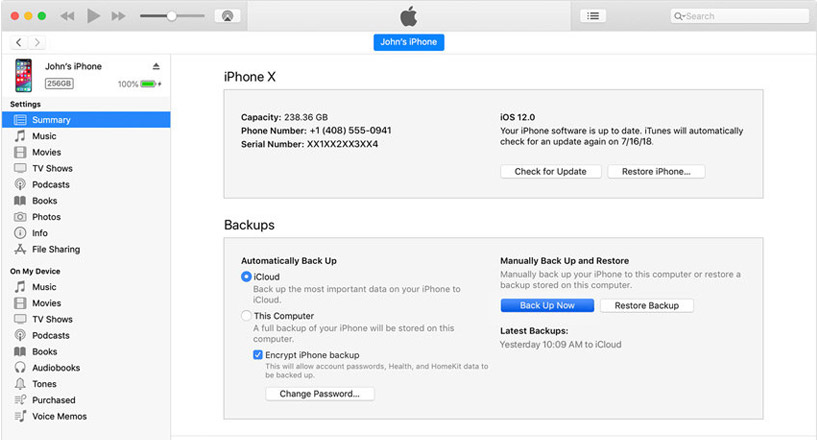The width and height of the screenshot is (818, 440).
Task: Click the serial number XX1XX2XX3XX4
Action: [x=342, y=144]
